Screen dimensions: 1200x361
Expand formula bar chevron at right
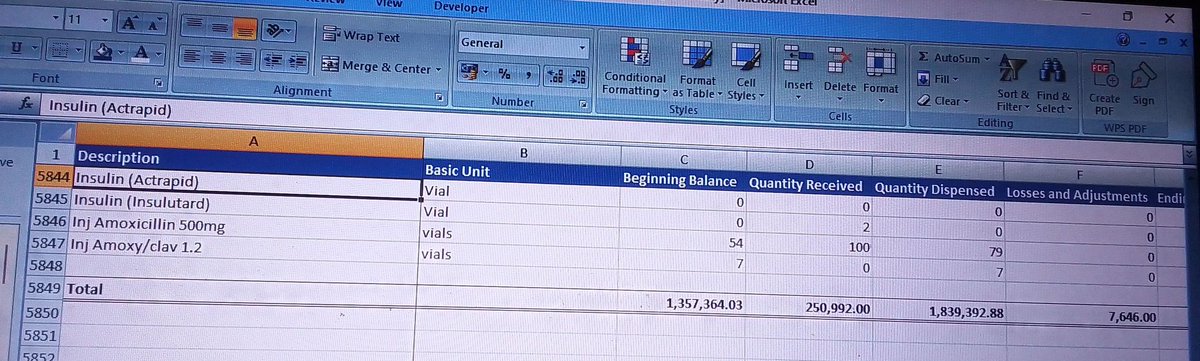tap(1189, 153)
